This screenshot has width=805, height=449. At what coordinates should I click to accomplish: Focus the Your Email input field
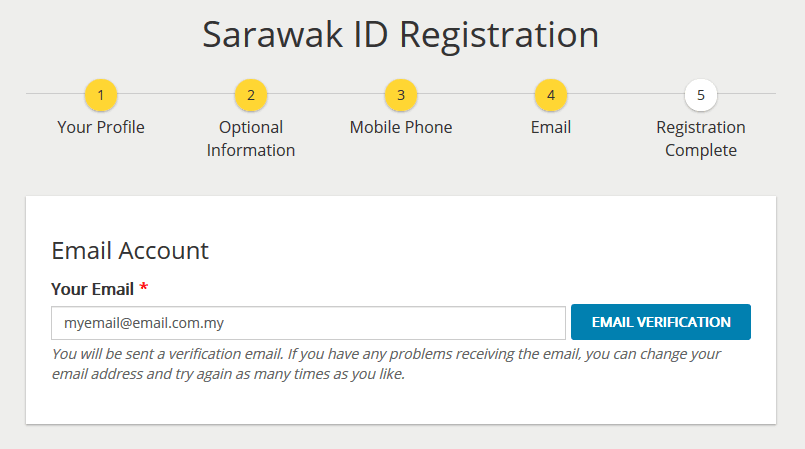(x=308, y=323)
